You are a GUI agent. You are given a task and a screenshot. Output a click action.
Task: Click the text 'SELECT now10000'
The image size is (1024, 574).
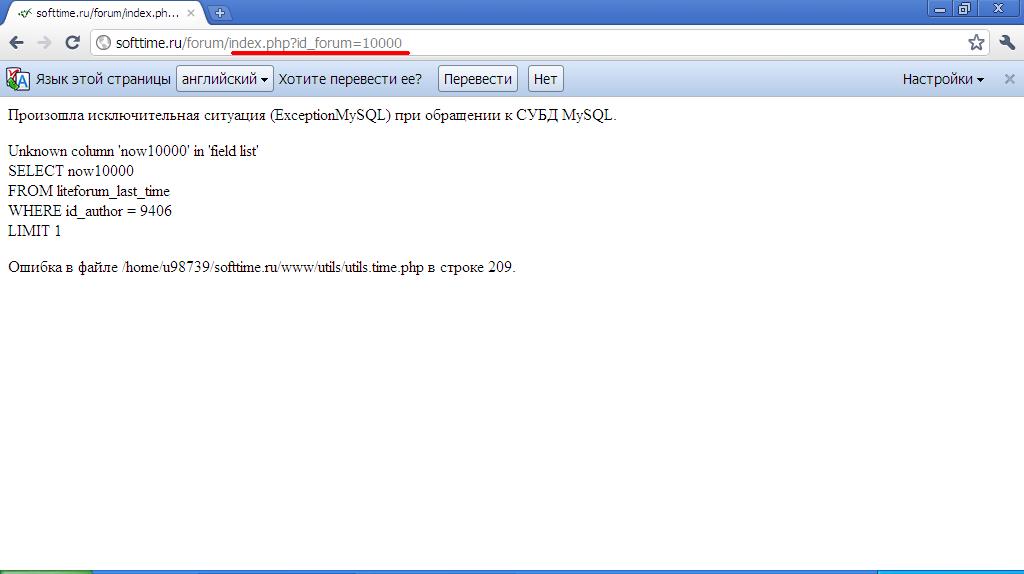tap(71, 171)
